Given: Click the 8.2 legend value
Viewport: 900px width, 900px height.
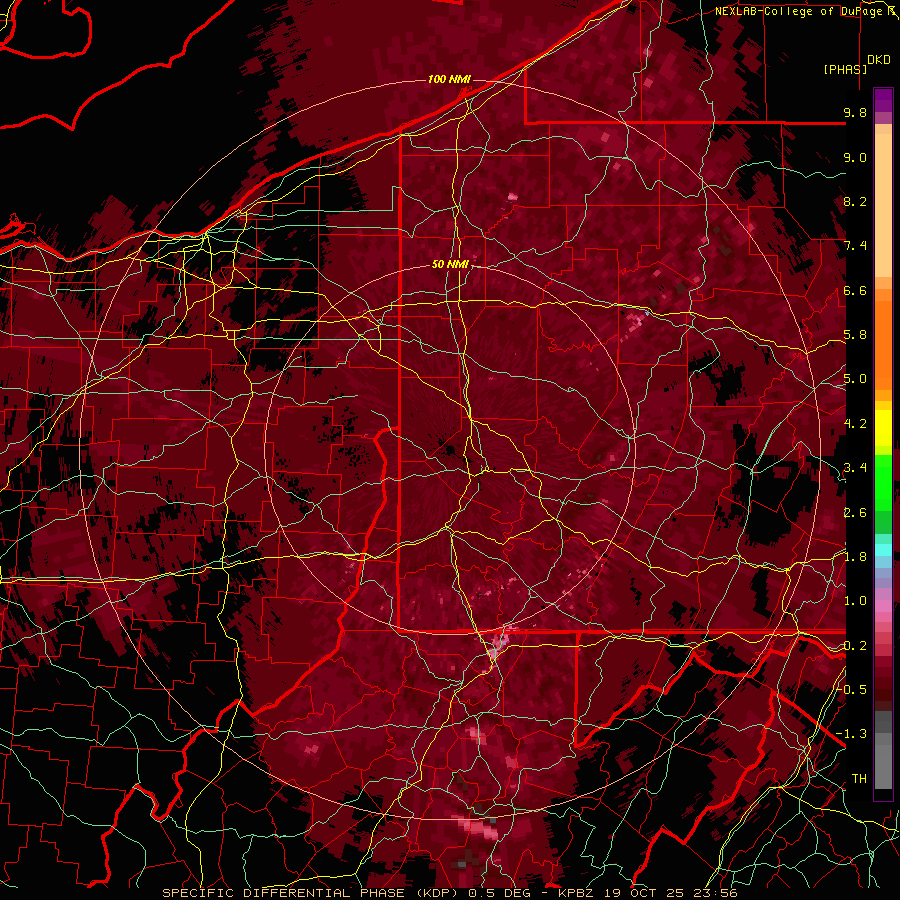Looking at the screenshot, I should 855,201.
